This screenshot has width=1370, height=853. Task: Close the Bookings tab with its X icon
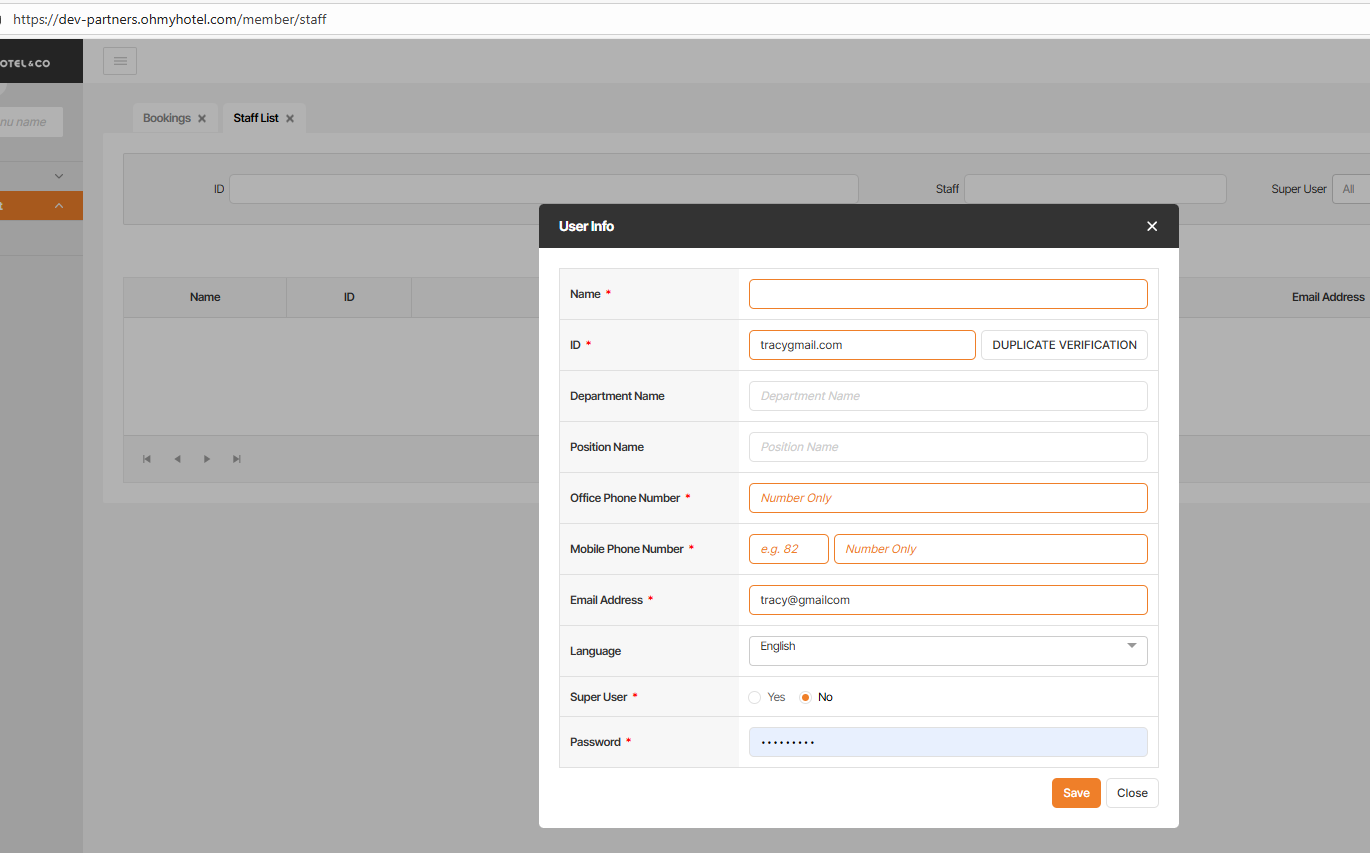tap(202, 118)
